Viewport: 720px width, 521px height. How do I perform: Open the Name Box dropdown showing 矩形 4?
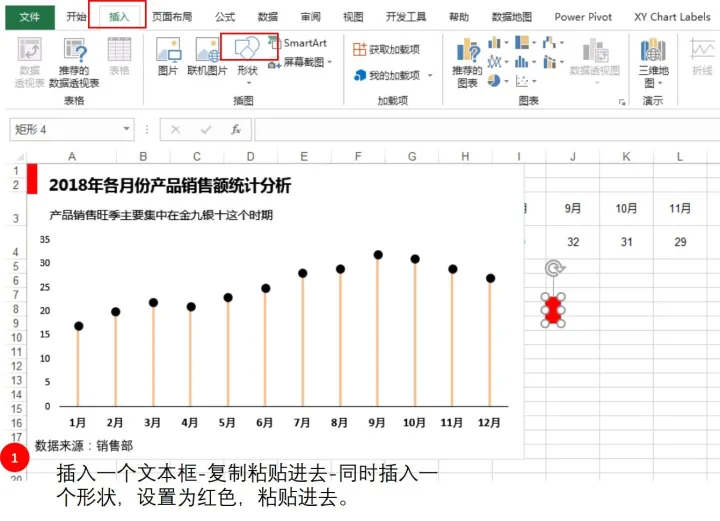pos(126,129)
